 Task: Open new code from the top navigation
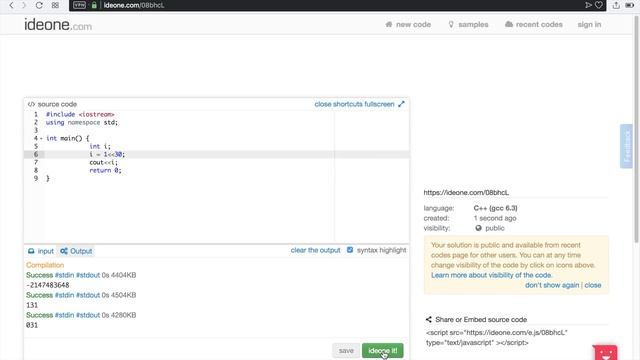pyautogui.click(x=408, y=24)
